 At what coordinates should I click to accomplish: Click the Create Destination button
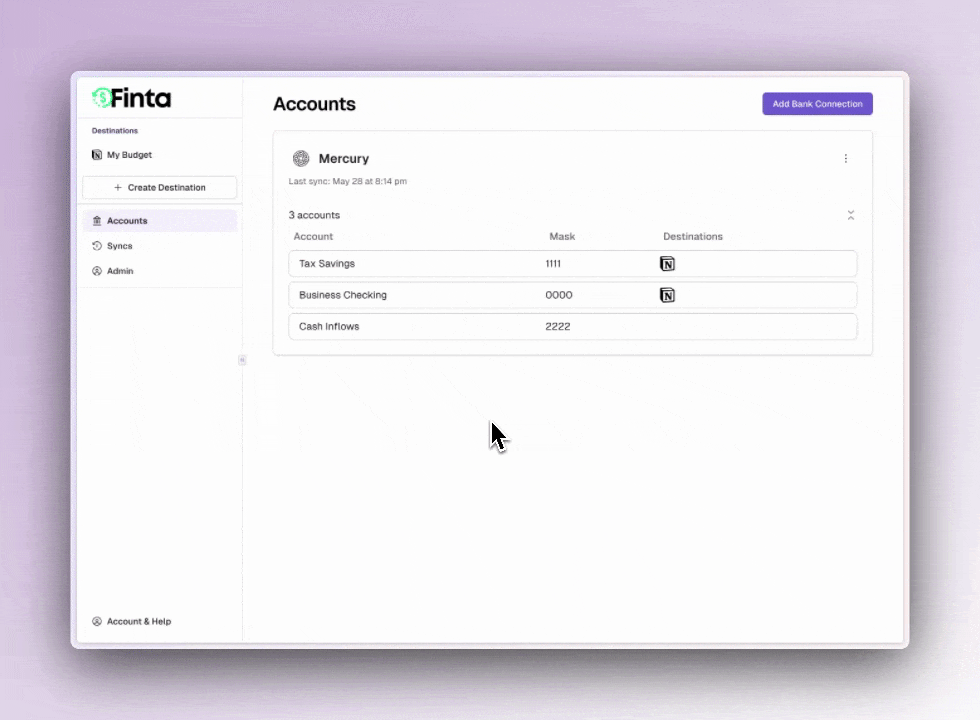tap(159, 187)
